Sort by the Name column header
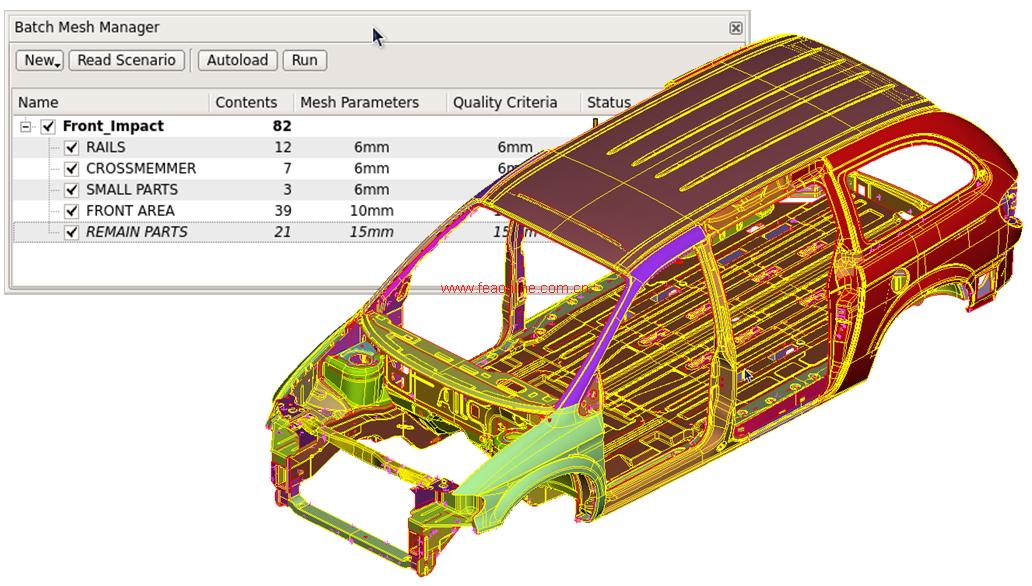This screenshot has width=1032, height=586. [38, 102]
